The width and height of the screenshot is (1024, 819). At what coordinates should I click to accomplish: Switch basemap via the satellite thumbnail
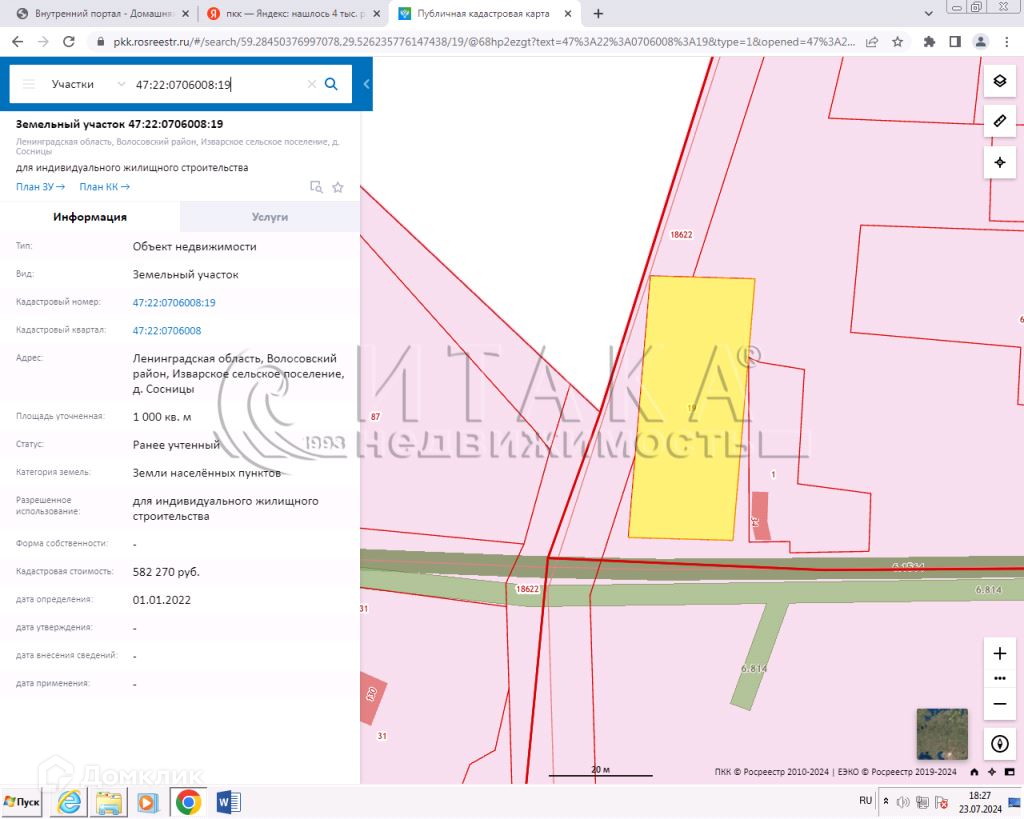(x=942, y=735)
